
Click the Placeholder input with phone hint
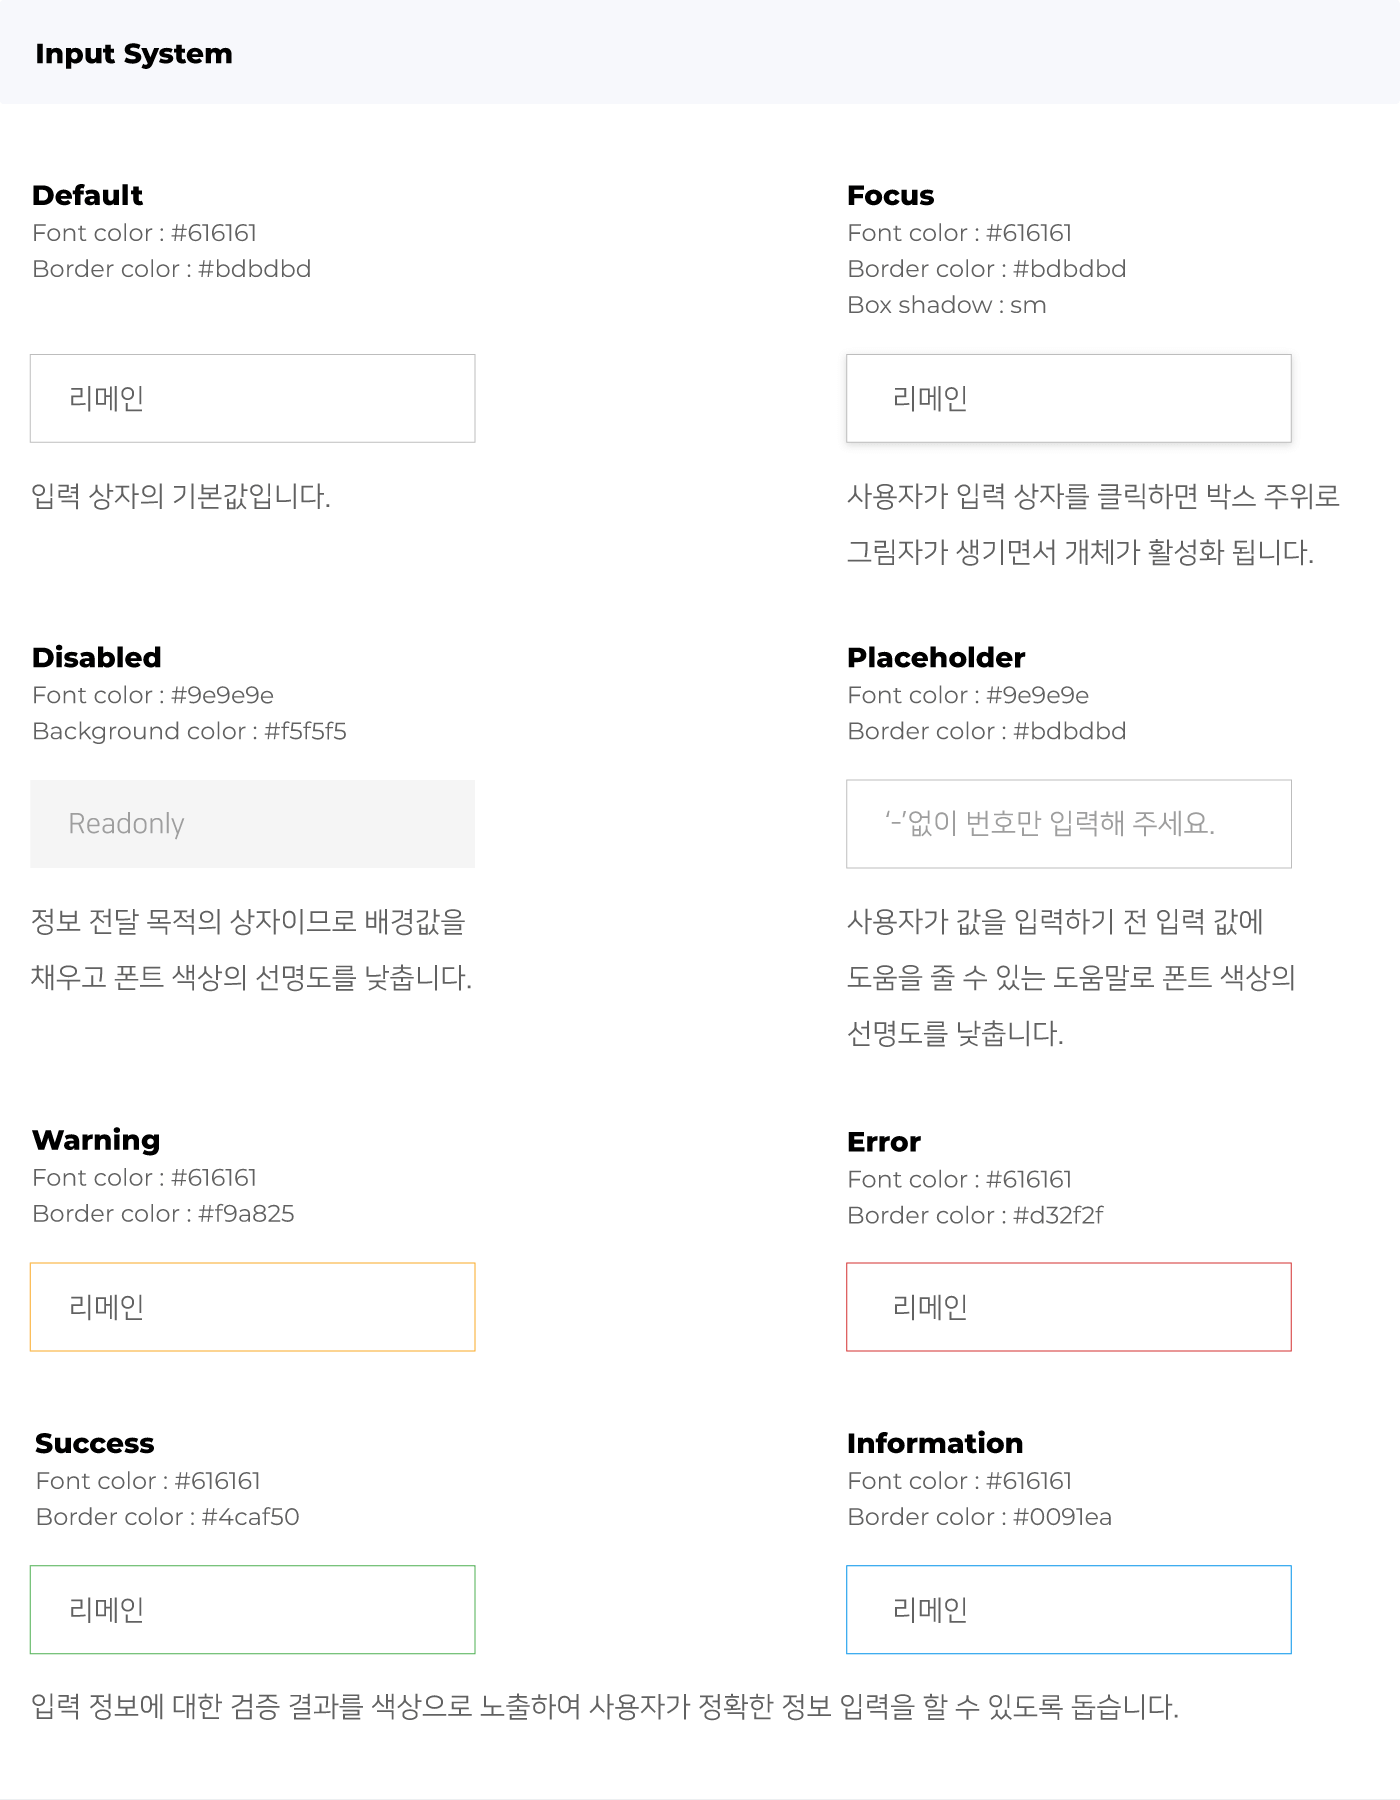(1068, 824)
